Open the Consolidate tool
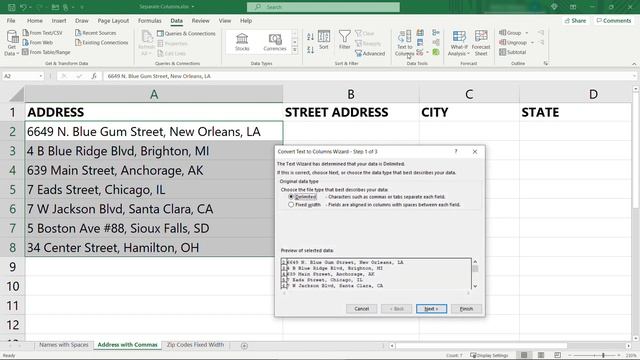This screenshot has height=360, width=640. pyautogui.click(x=436, y=33)
